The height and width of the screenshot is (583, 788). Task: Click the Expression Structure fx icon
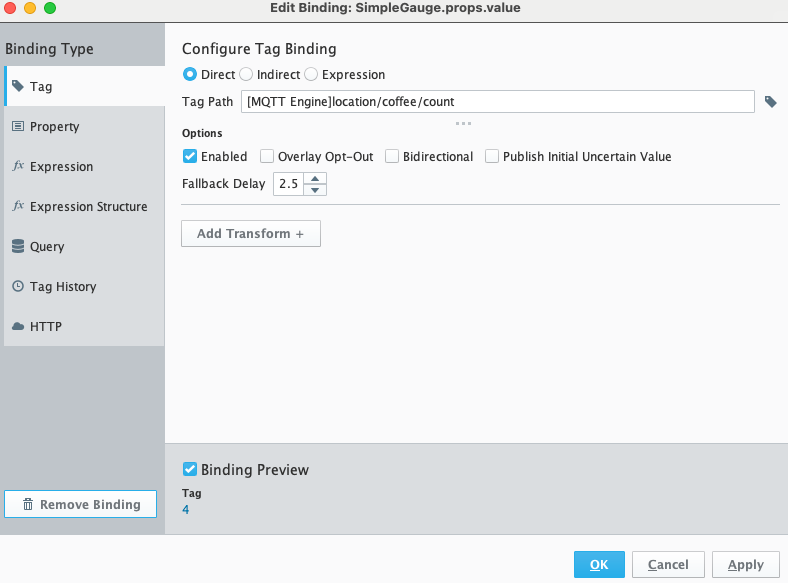click(x=18, y=206)
